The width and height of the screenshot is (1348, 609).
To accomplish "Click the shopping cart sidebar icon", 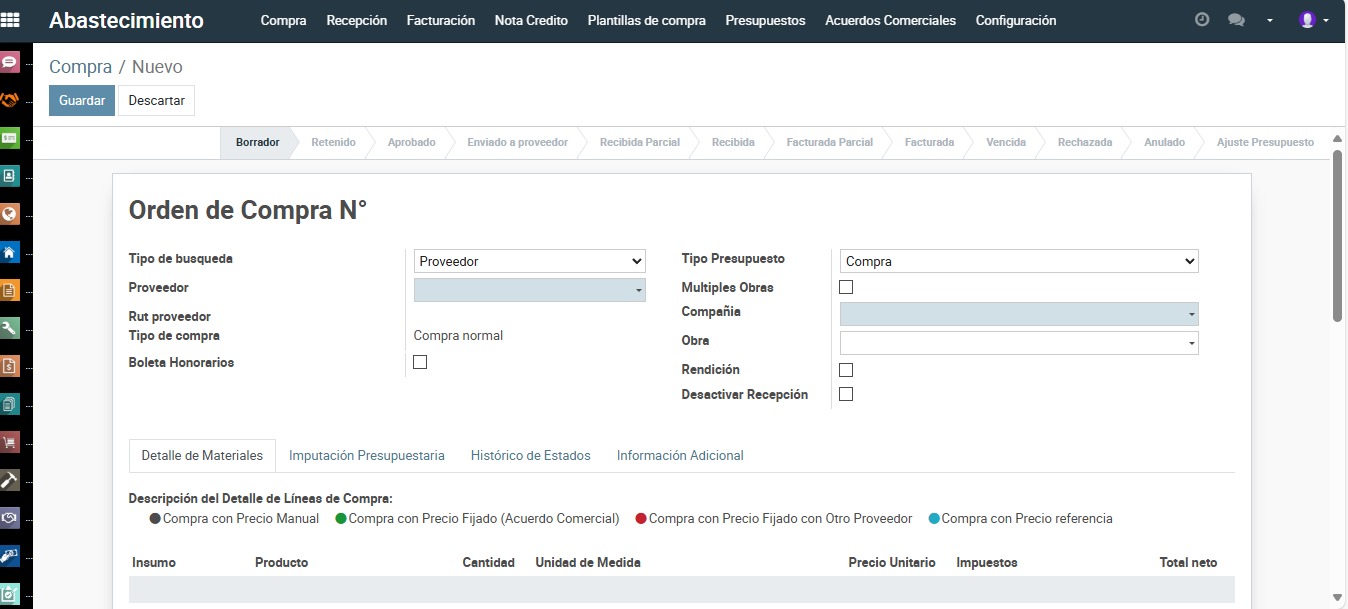I will tap(10, 442).
